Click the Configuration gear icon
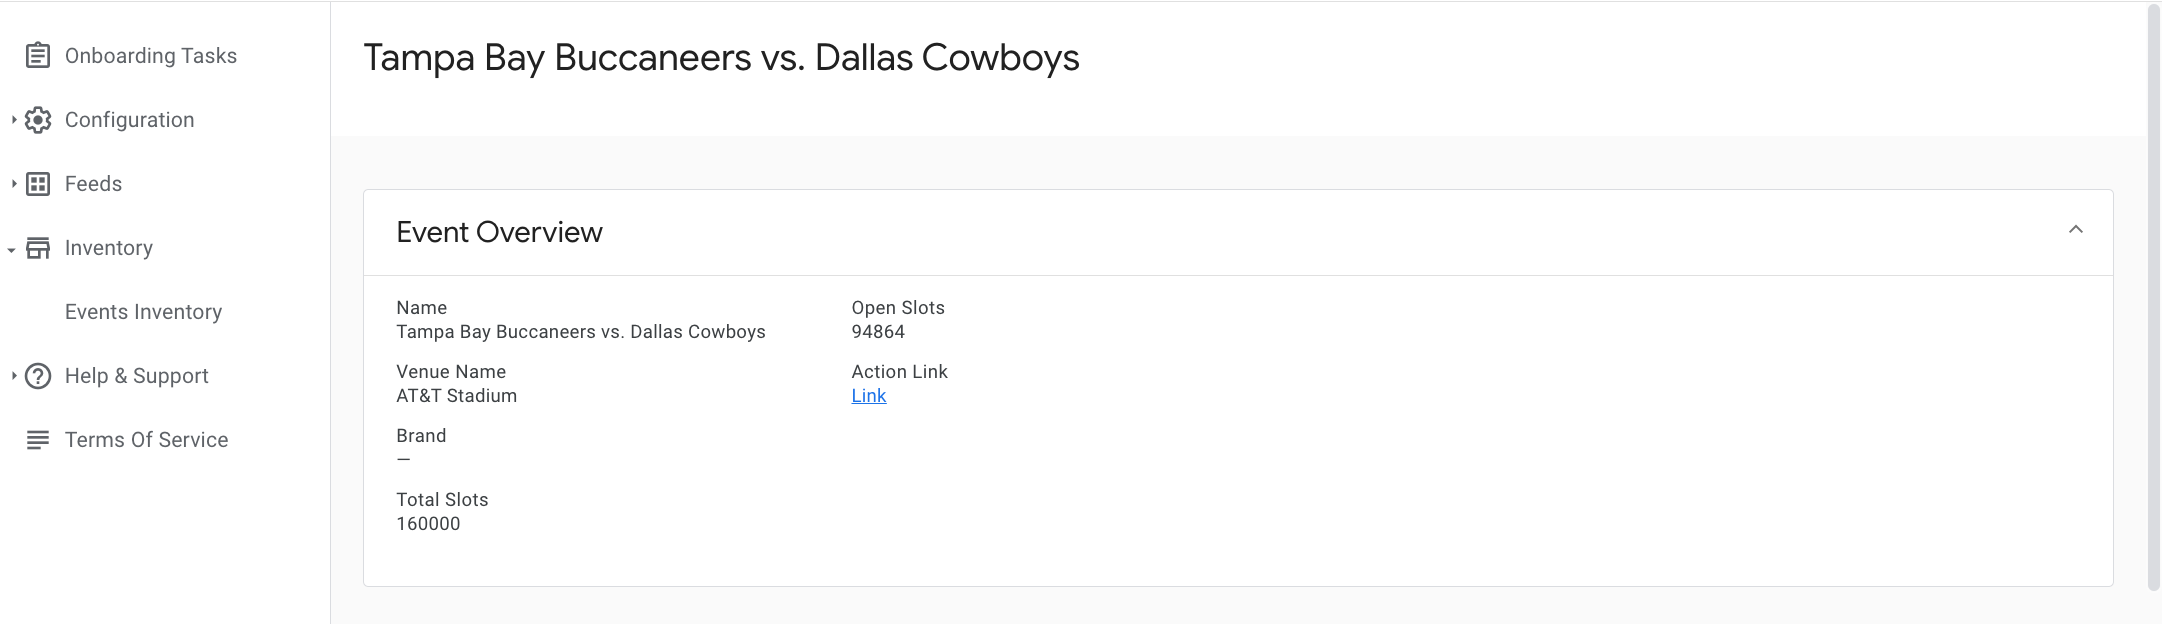Viewport: 2162px width, 624px height. [x=38, y=120]
